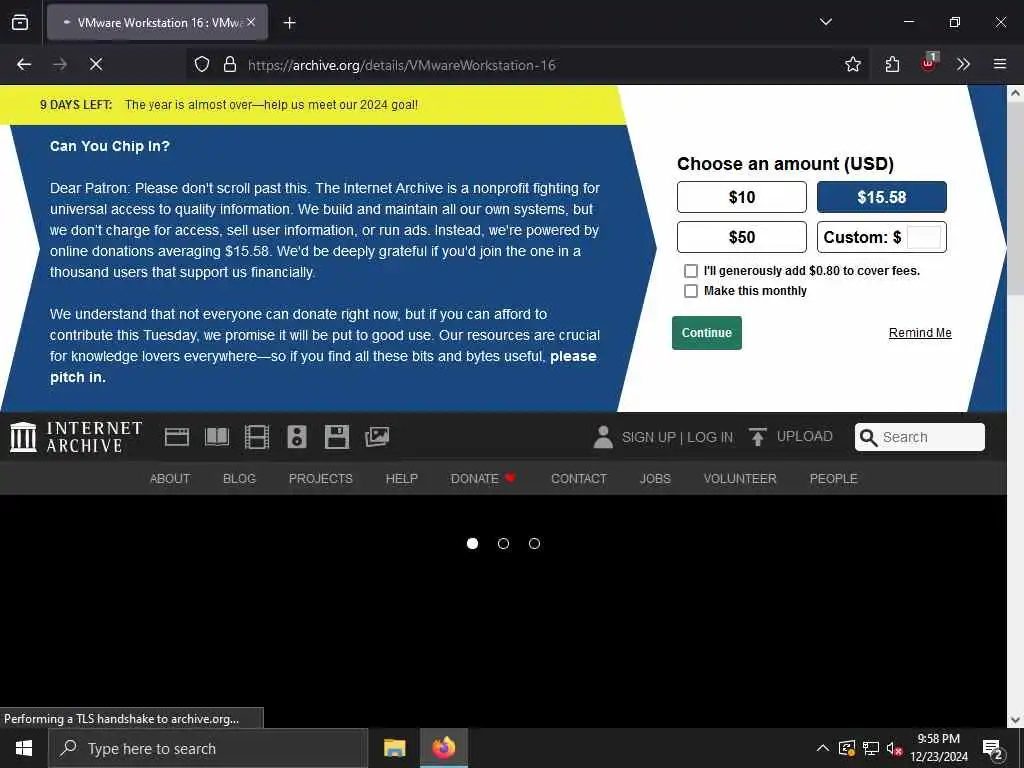Click the Internet Archive Search box
The width and height of the screenshot is (1024, 768).
pos(920,437)
